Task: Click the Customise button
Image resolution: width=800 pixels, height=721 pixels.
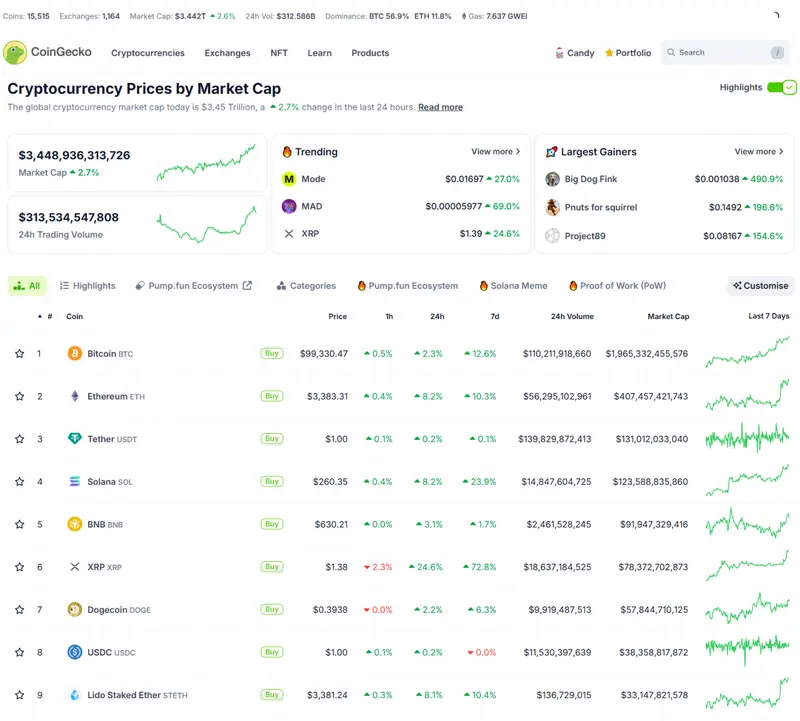Action: (760, 286)
